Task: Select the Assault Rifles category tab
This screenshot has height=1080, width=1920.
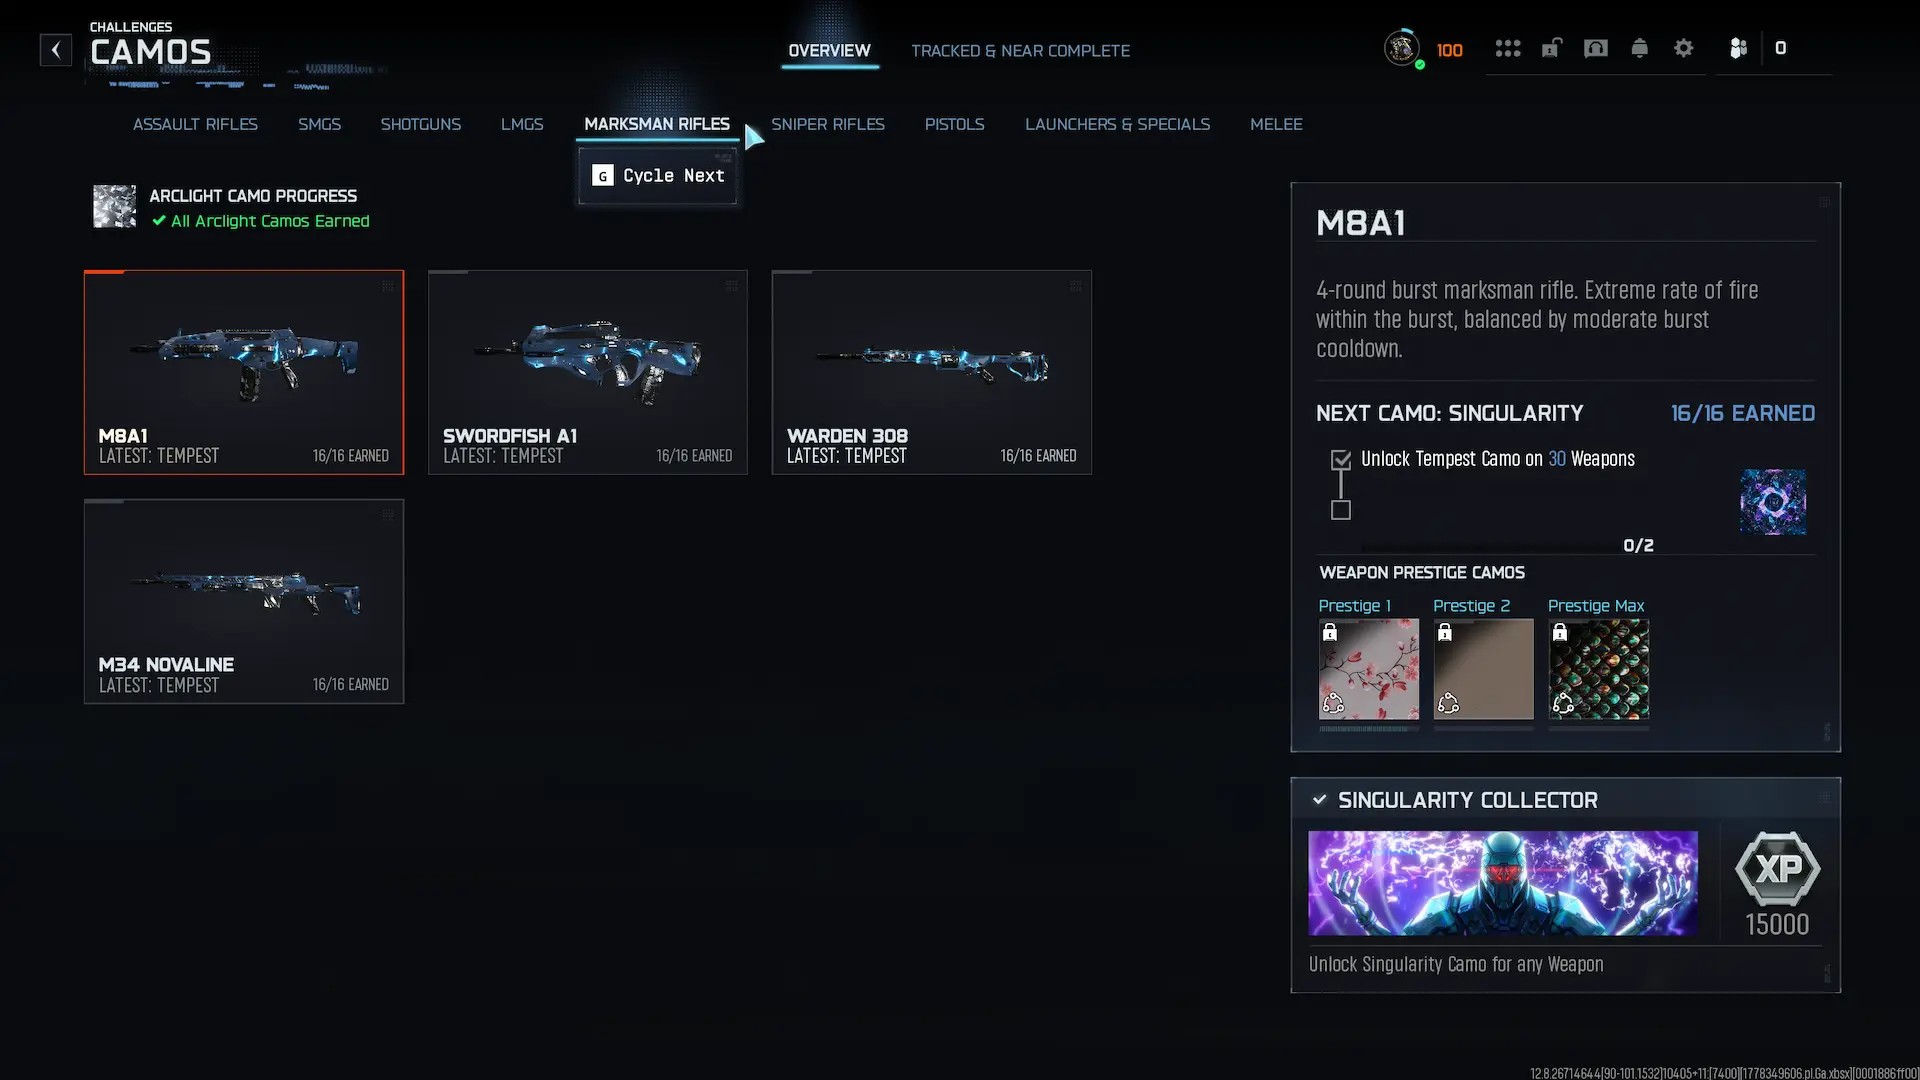Action: point(195,124)
